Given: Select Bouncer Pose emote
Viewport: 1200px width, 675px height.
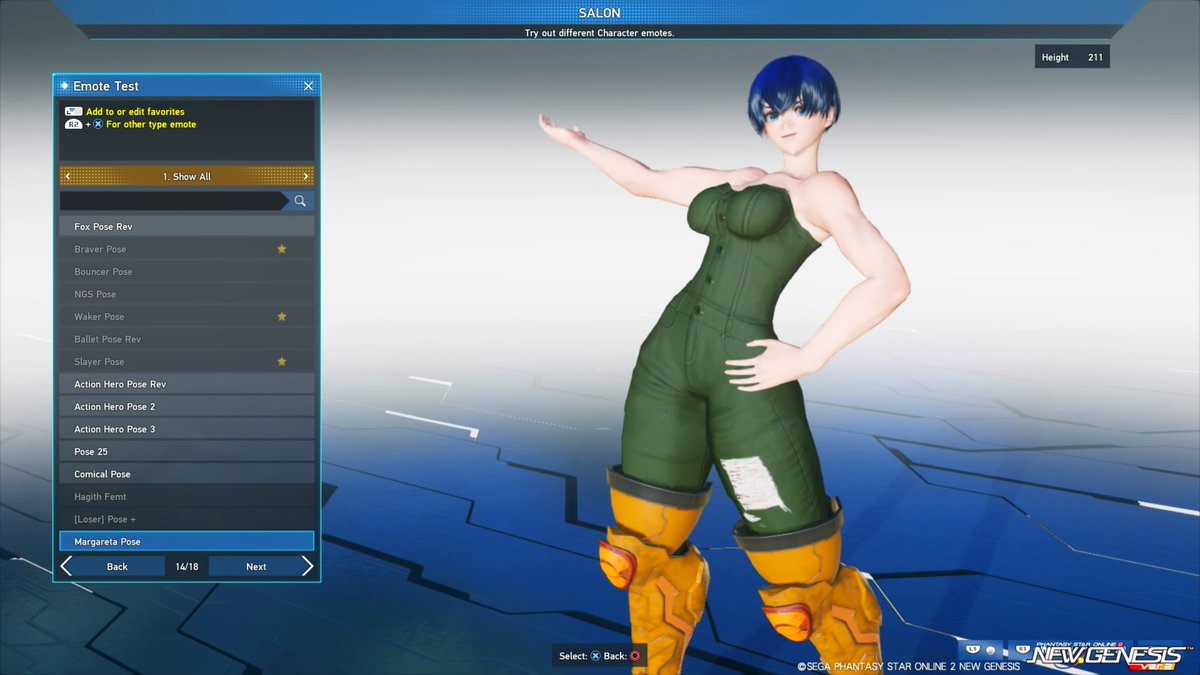Looking at the screenshot, I should (x=187, y=272).
